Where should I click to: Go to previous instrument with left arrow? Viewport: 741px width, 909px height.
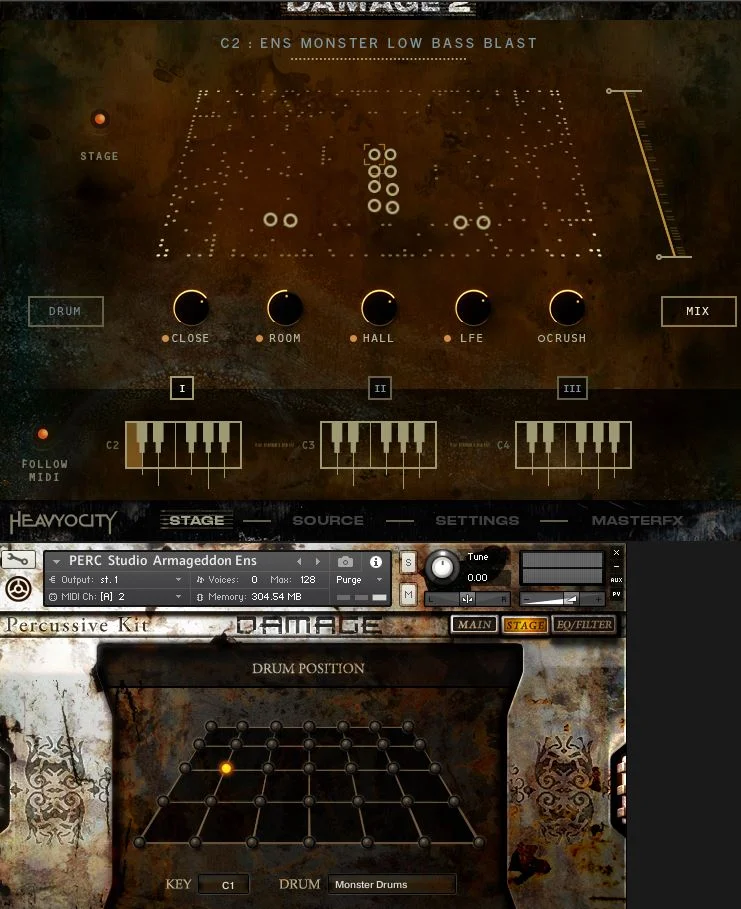click(x=299, y=561)
